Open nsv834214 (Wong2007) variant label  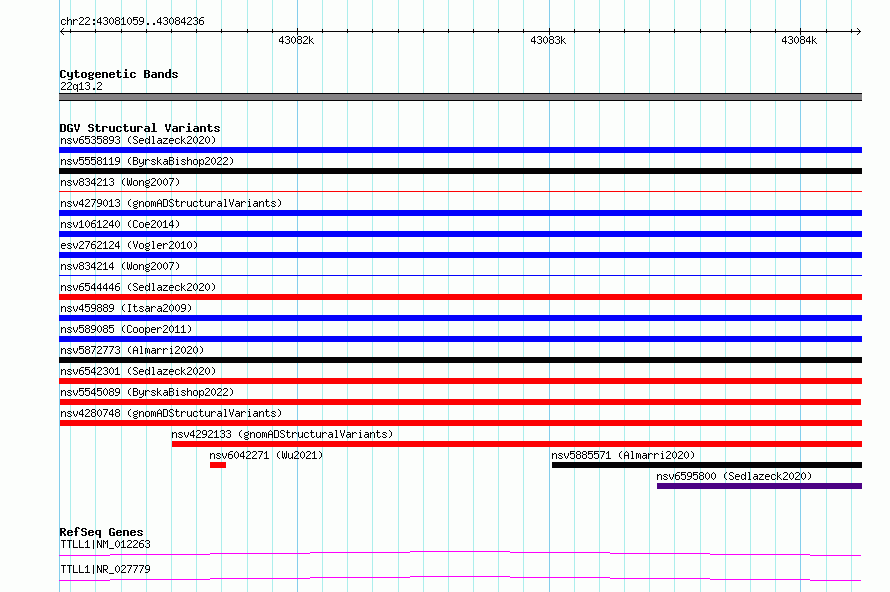[120, 266]
